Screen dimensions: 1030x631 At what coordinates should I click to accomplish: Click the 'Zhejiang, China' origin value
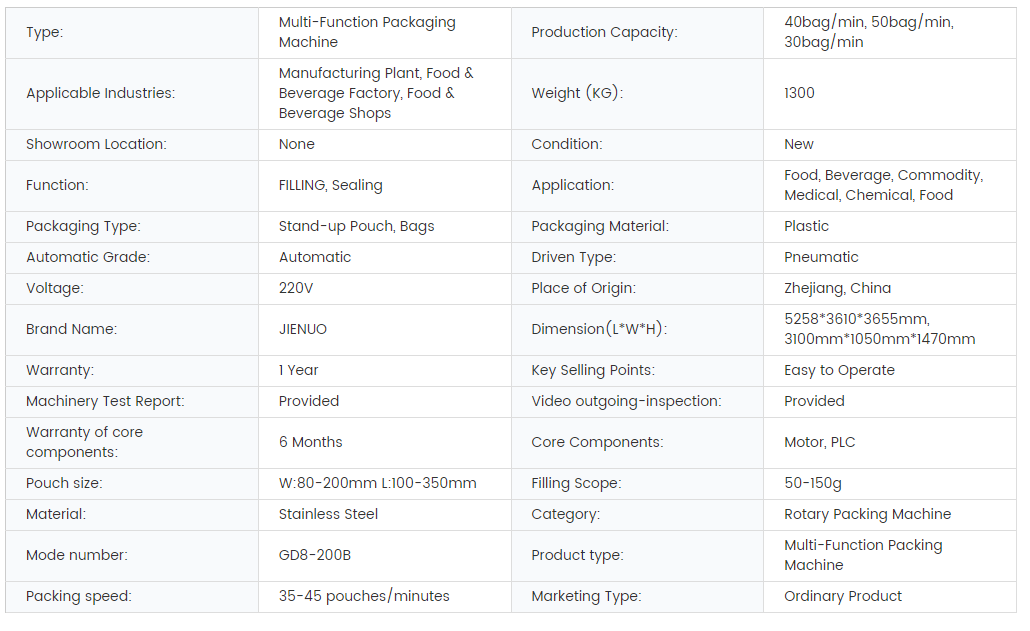click(837, 288)
